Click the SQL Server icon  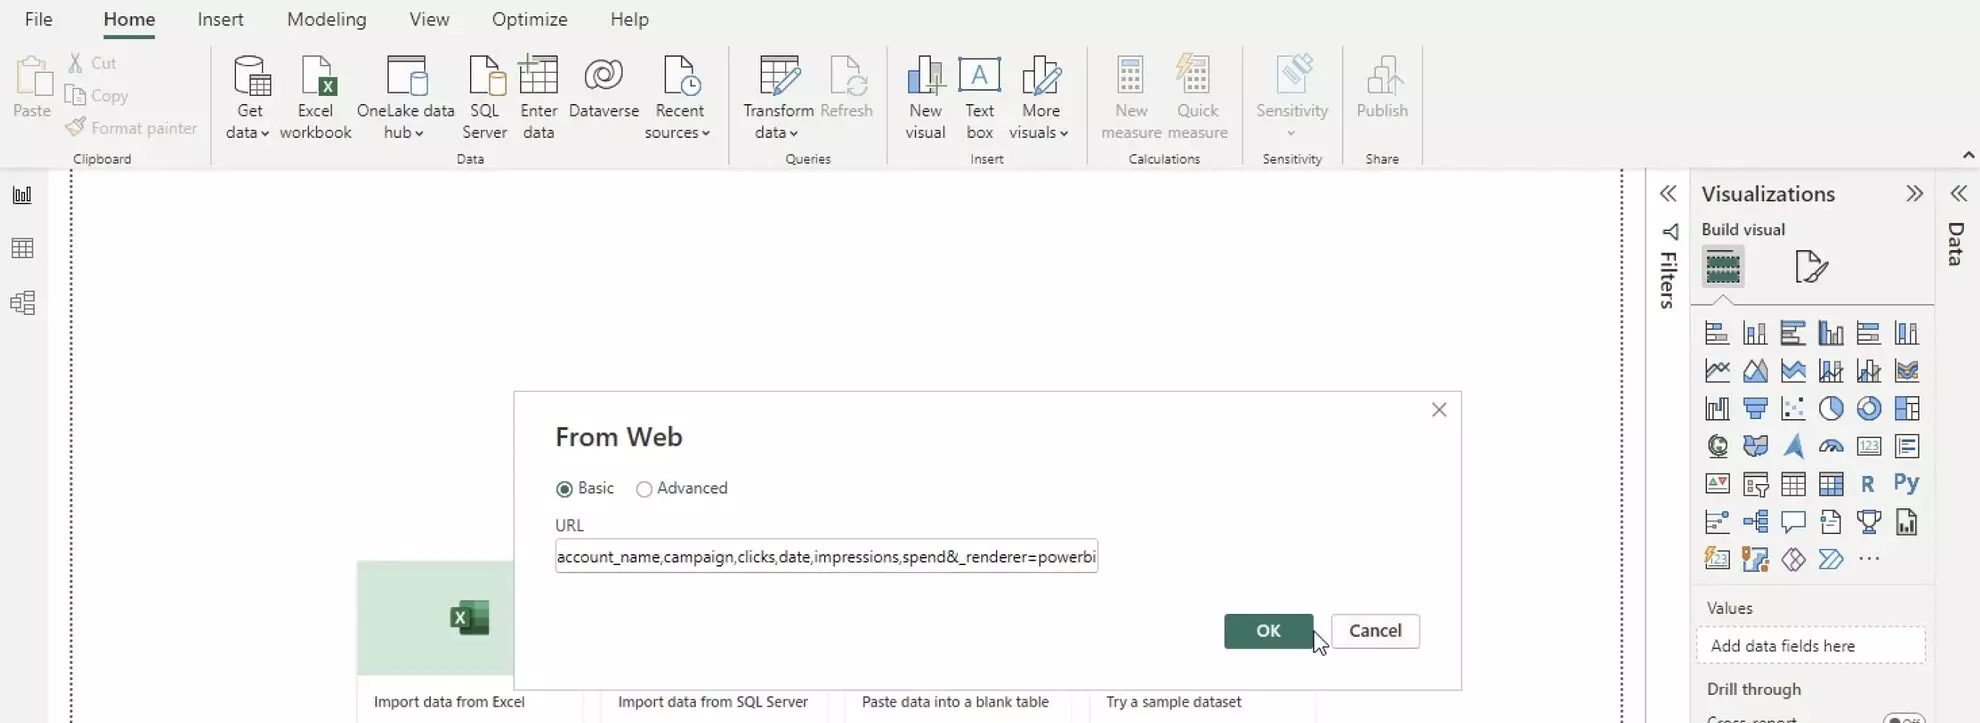485,98
